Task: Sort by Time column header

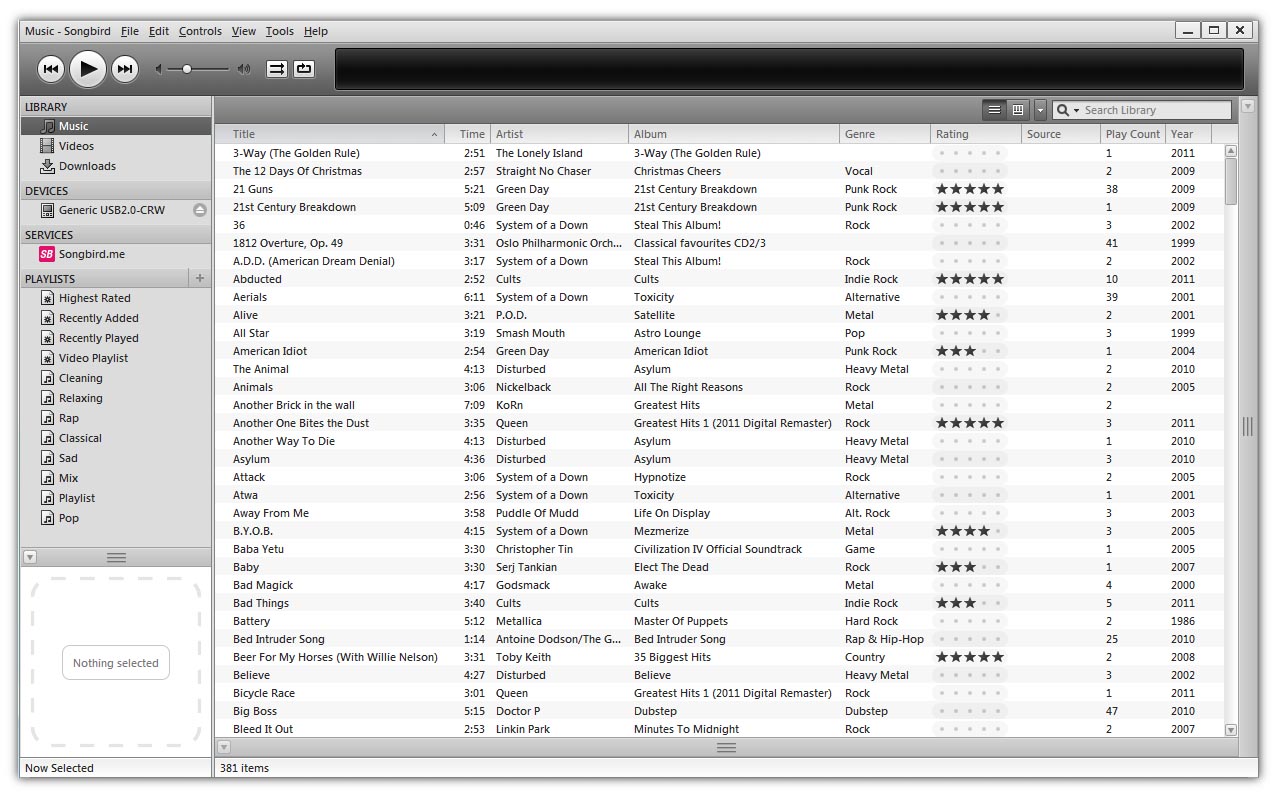Action: click(x=467, y=134)
